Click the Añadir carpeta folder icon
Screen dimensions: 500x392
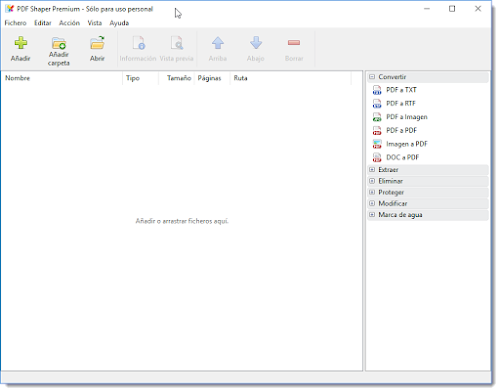[59, 43]
